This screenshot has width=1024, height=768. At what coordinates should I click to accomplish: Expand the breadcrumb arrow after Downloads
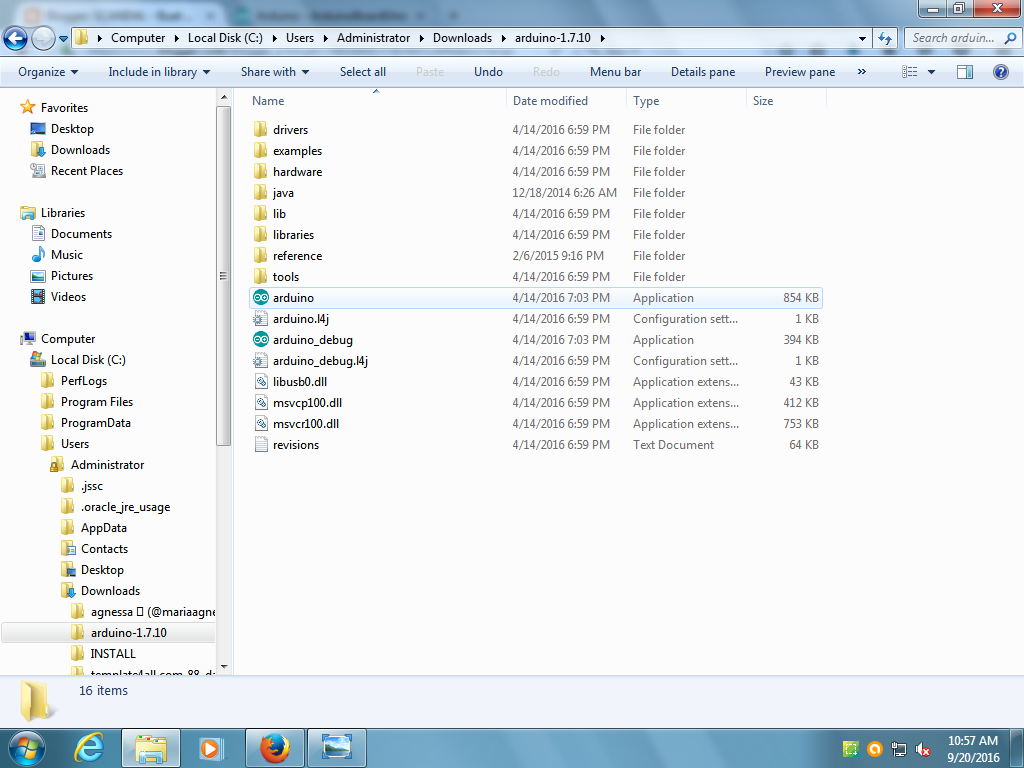(504, 39)
